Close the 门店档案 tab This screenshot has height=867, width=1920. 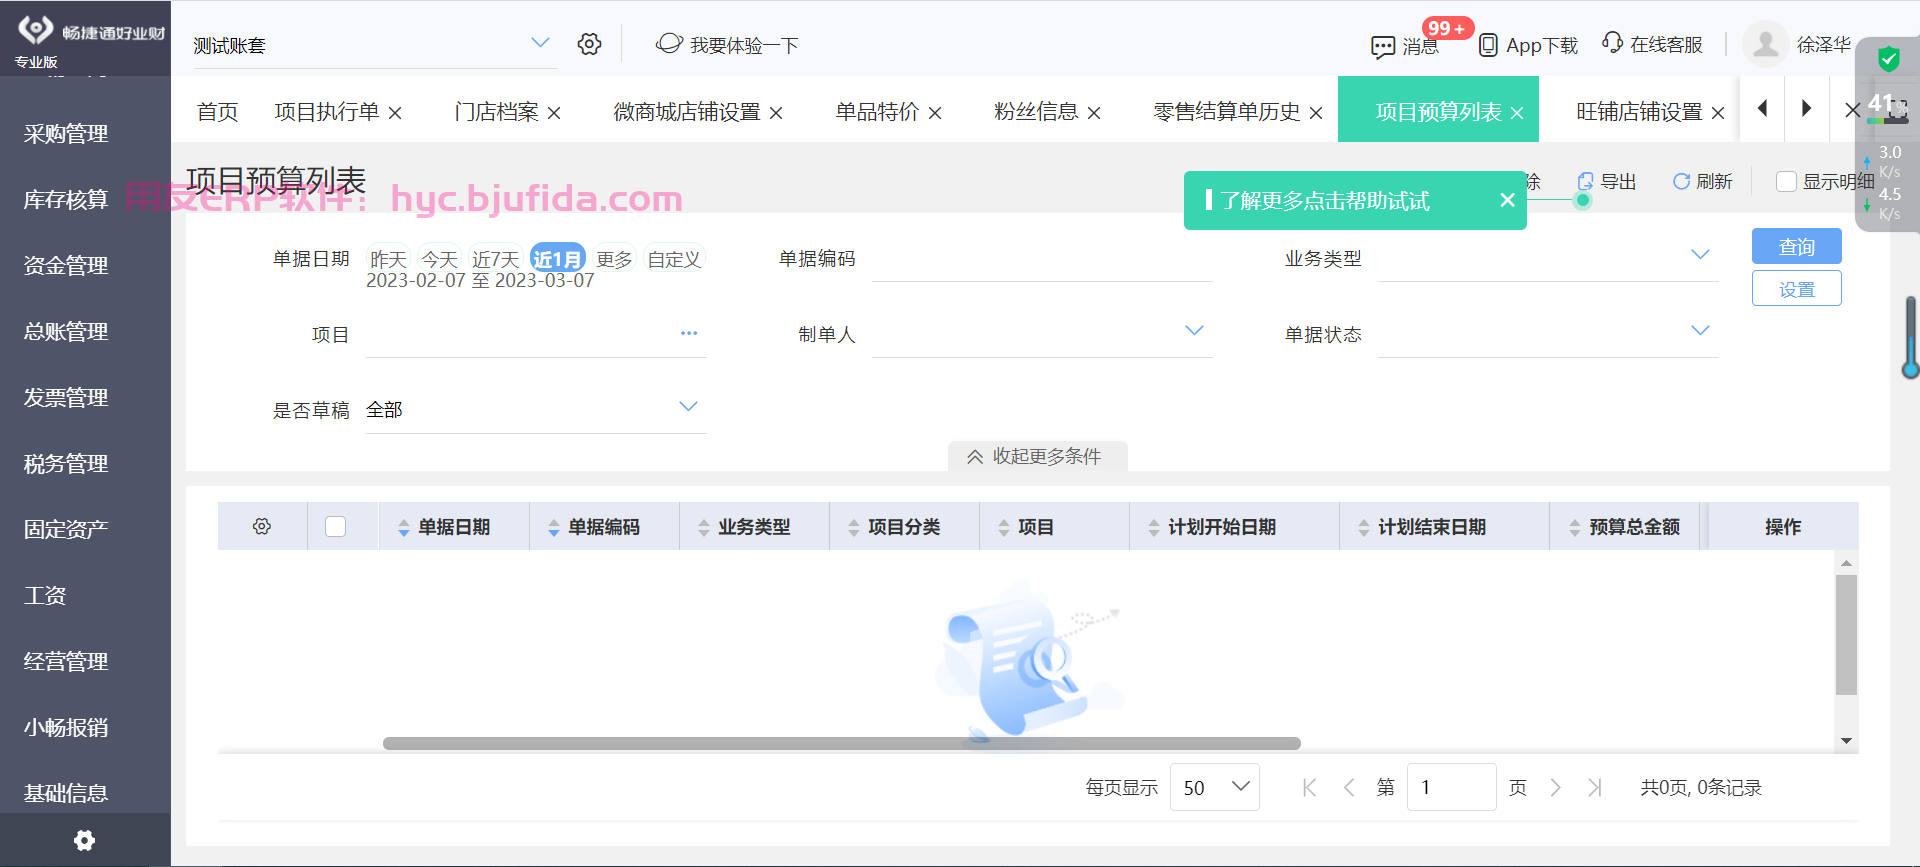coord(554,113)
